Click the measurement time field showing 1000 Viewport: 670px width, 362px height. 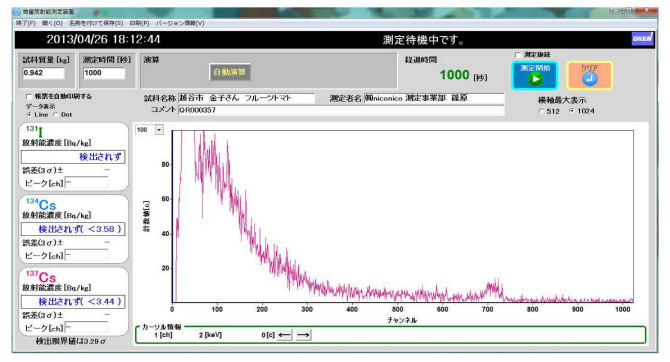click(104, 73)
